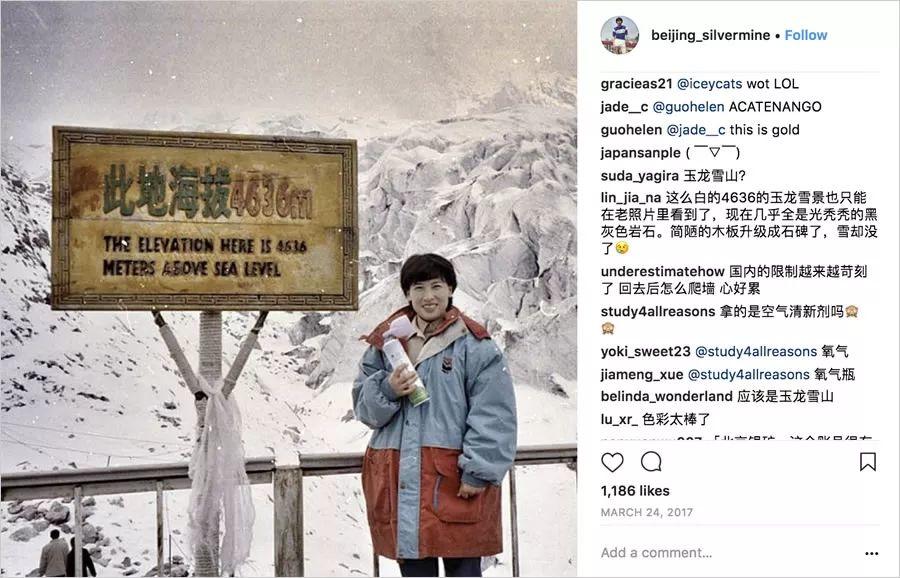
Task: Visit japansanple commenter profile
Action: 641,153
